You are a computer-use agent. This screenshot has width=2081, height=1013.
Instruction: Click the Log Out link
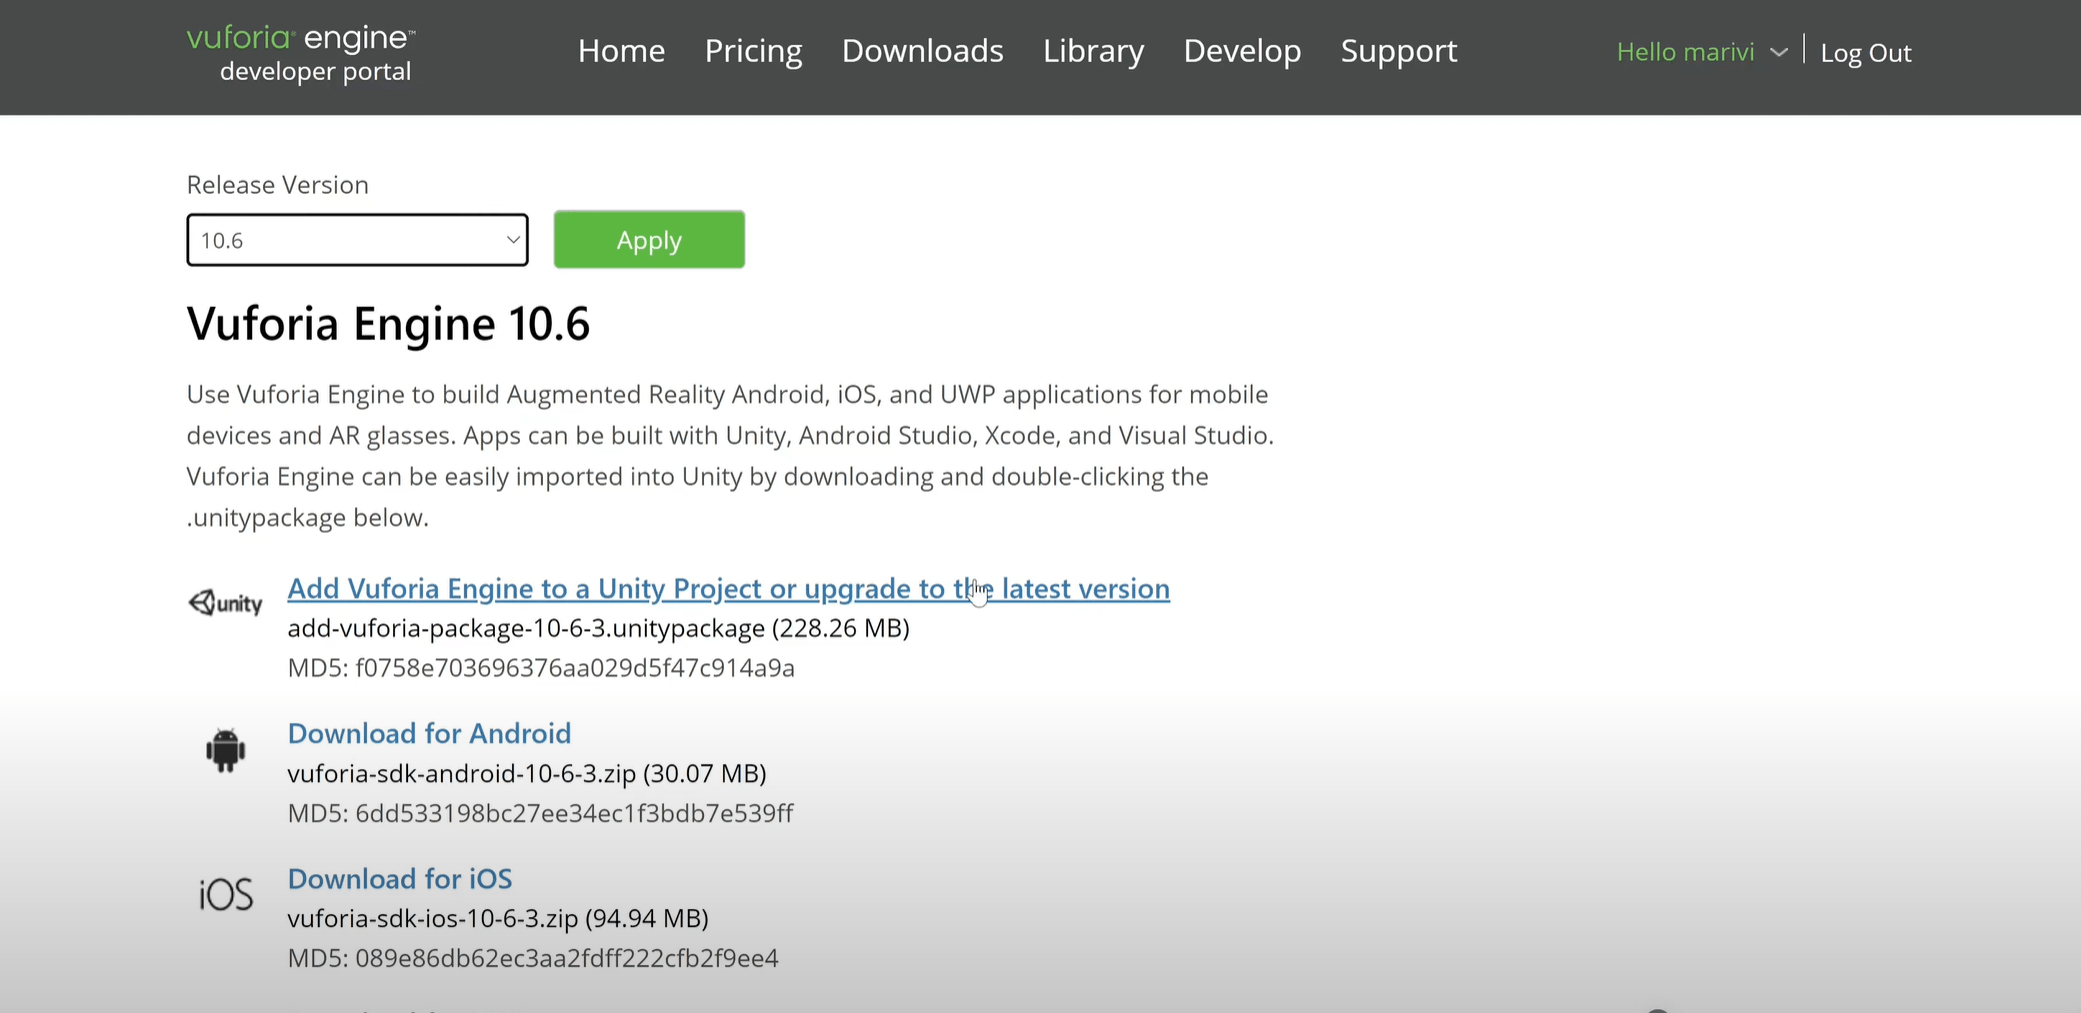pyautogui.click(x=1866, y=53)
